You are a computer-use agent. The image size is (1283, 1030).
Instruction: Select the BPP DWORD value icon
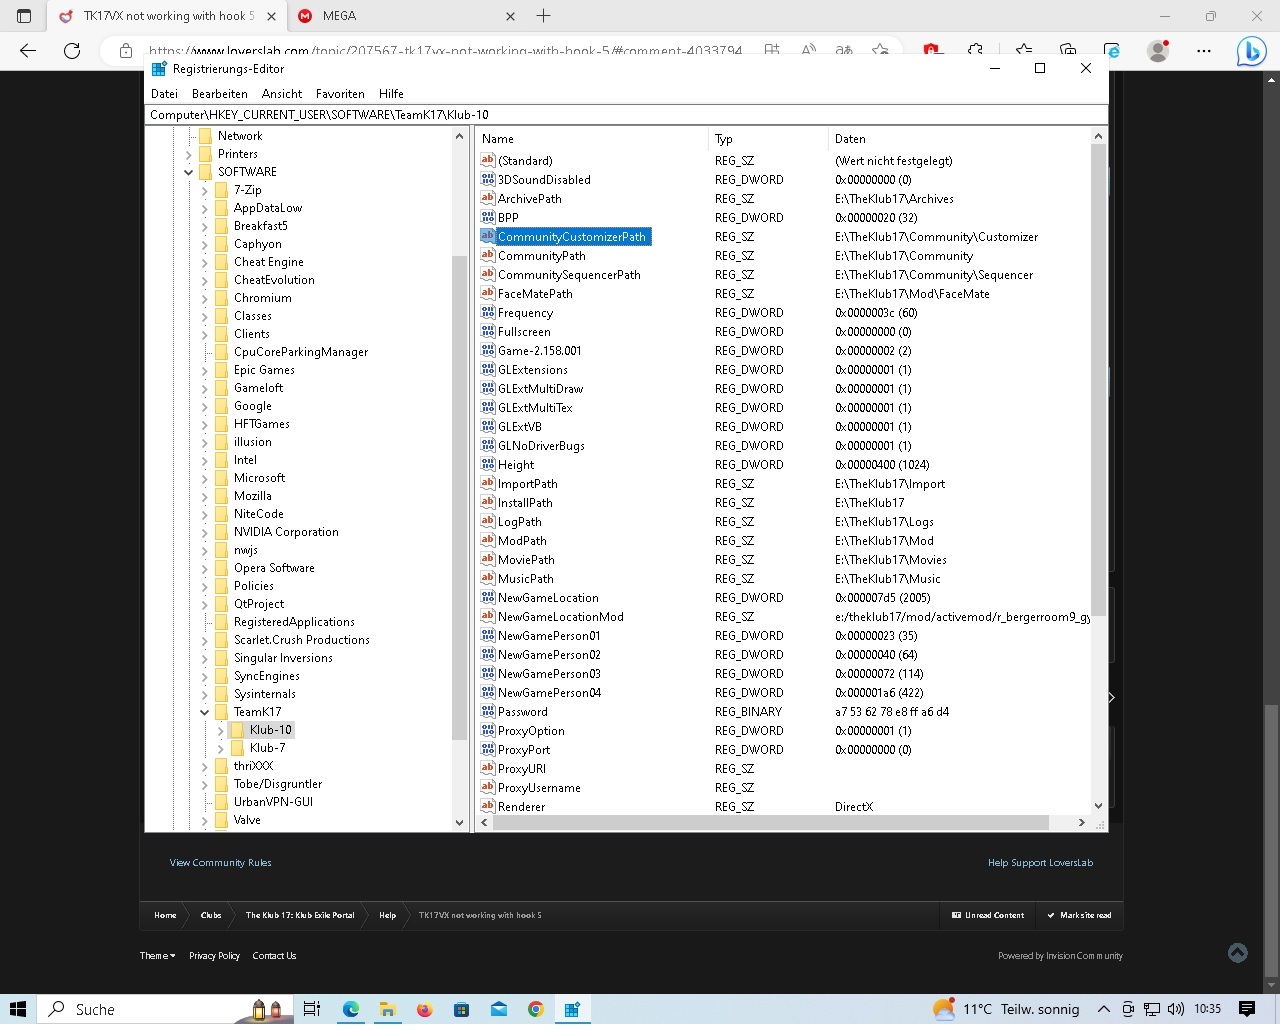pos(488,217)
